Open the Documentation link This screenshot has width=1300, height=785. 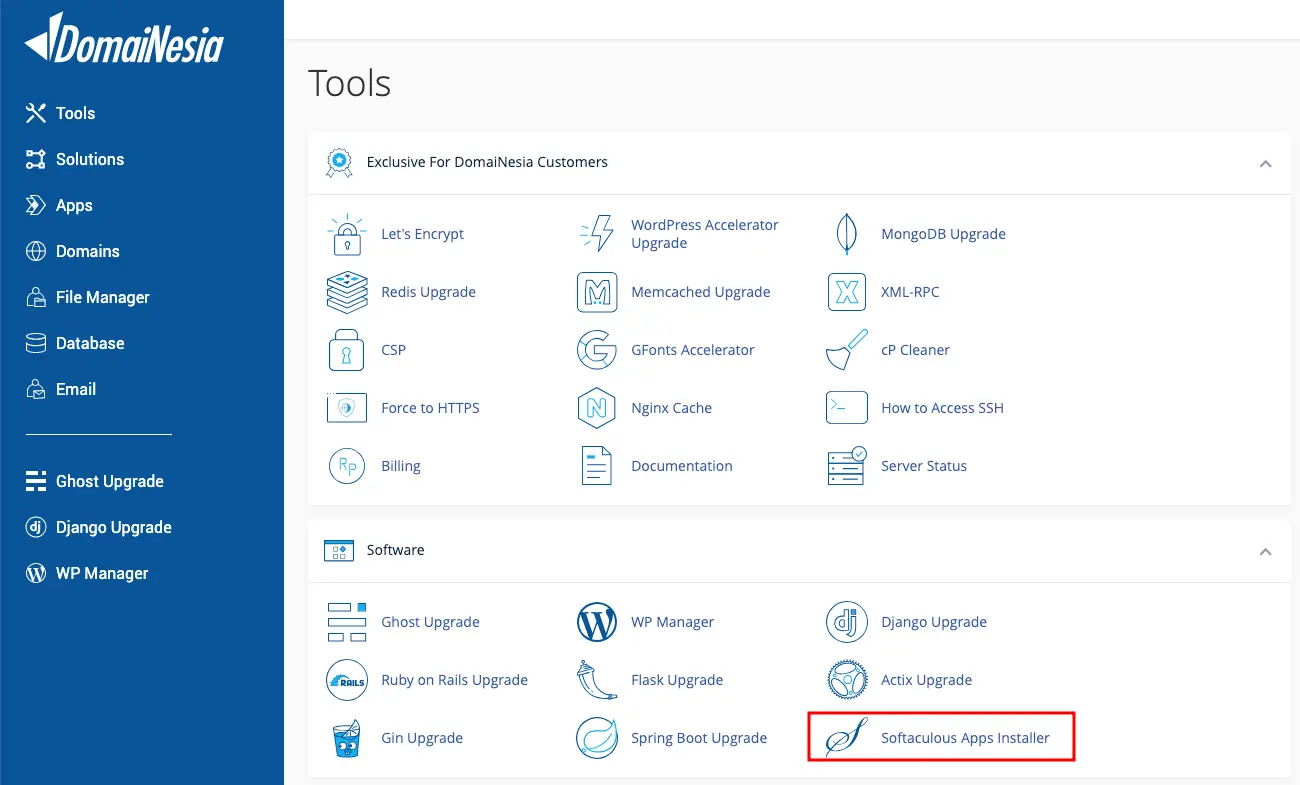click(x=682, y=466)
